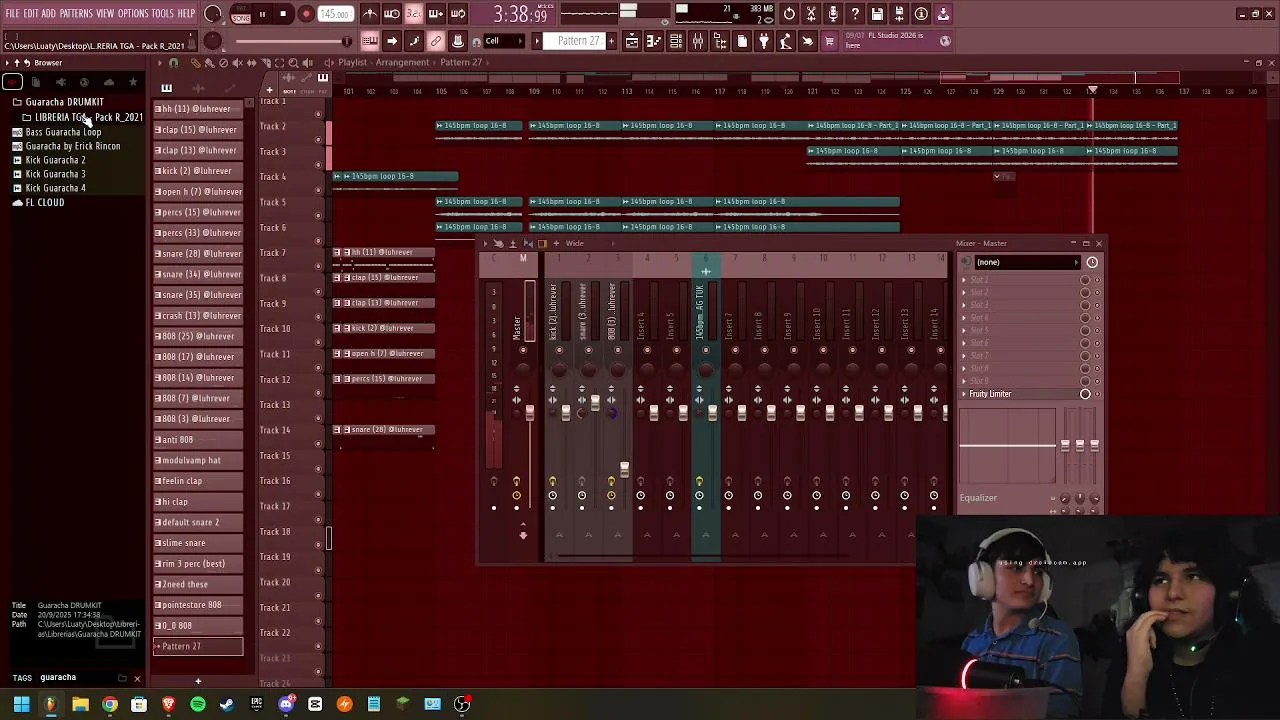
Task: Click the tags field showing 'guaracha'
Action: click(x=76, y=678)
